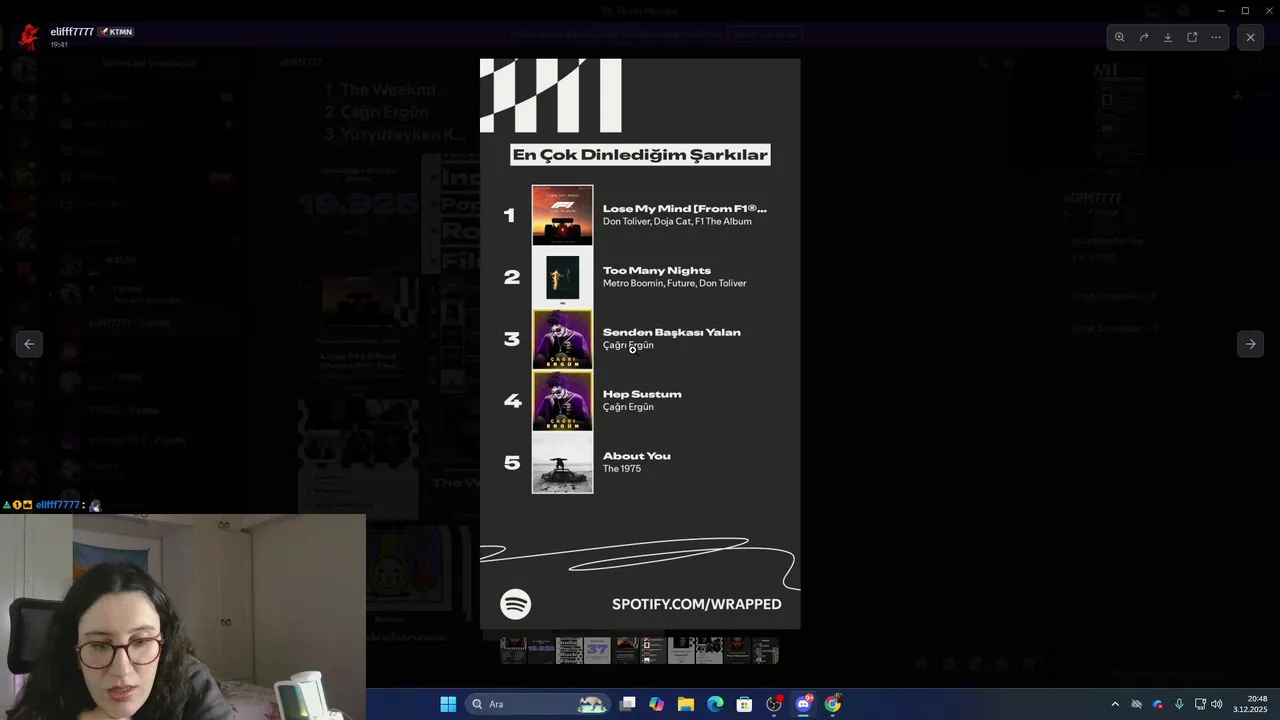Zoom into the image with magnifier icon
This screenshot has height=720, width=1280.
[x=1120, y=37]
